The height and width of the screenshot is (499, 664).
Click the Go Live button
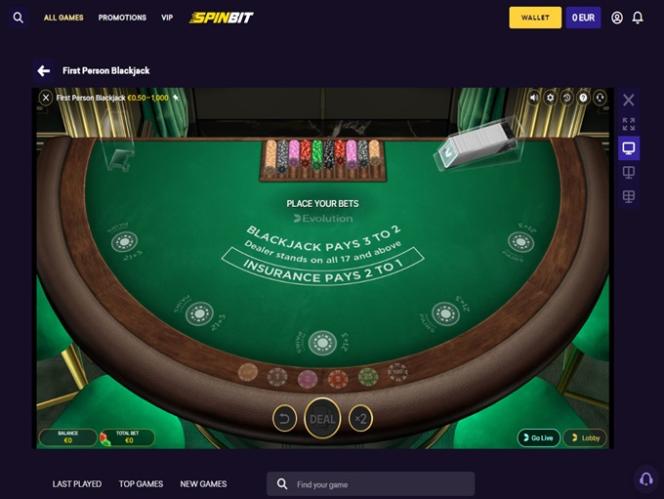(539, 438)
